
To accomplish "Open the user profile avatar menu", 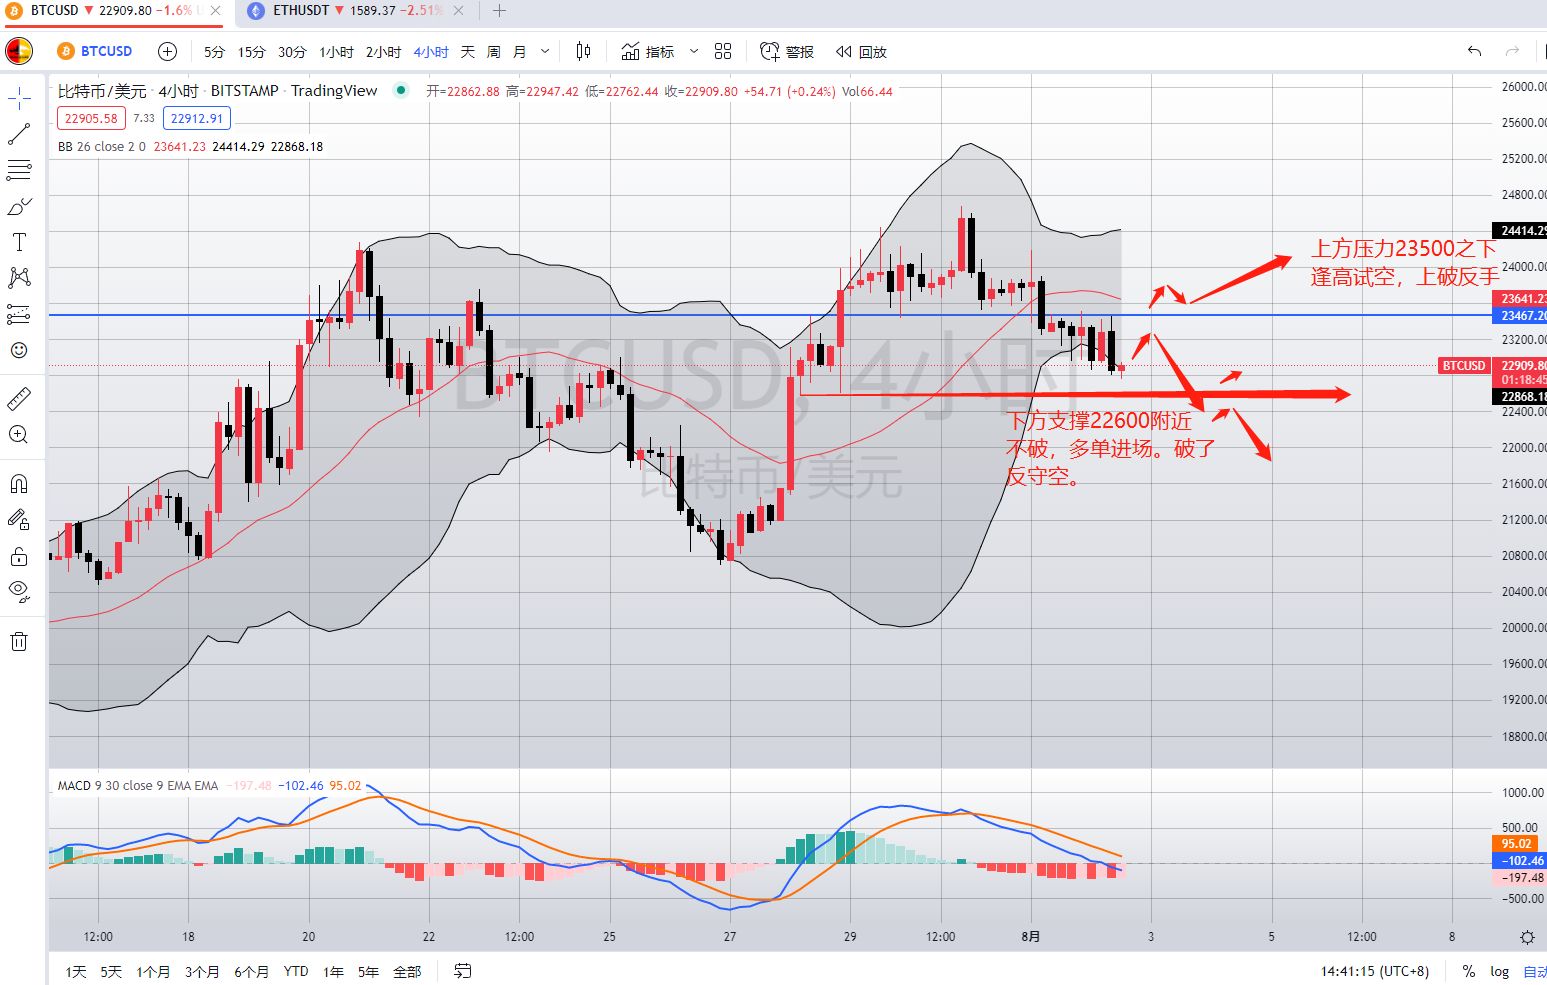I will coord(19,51).
